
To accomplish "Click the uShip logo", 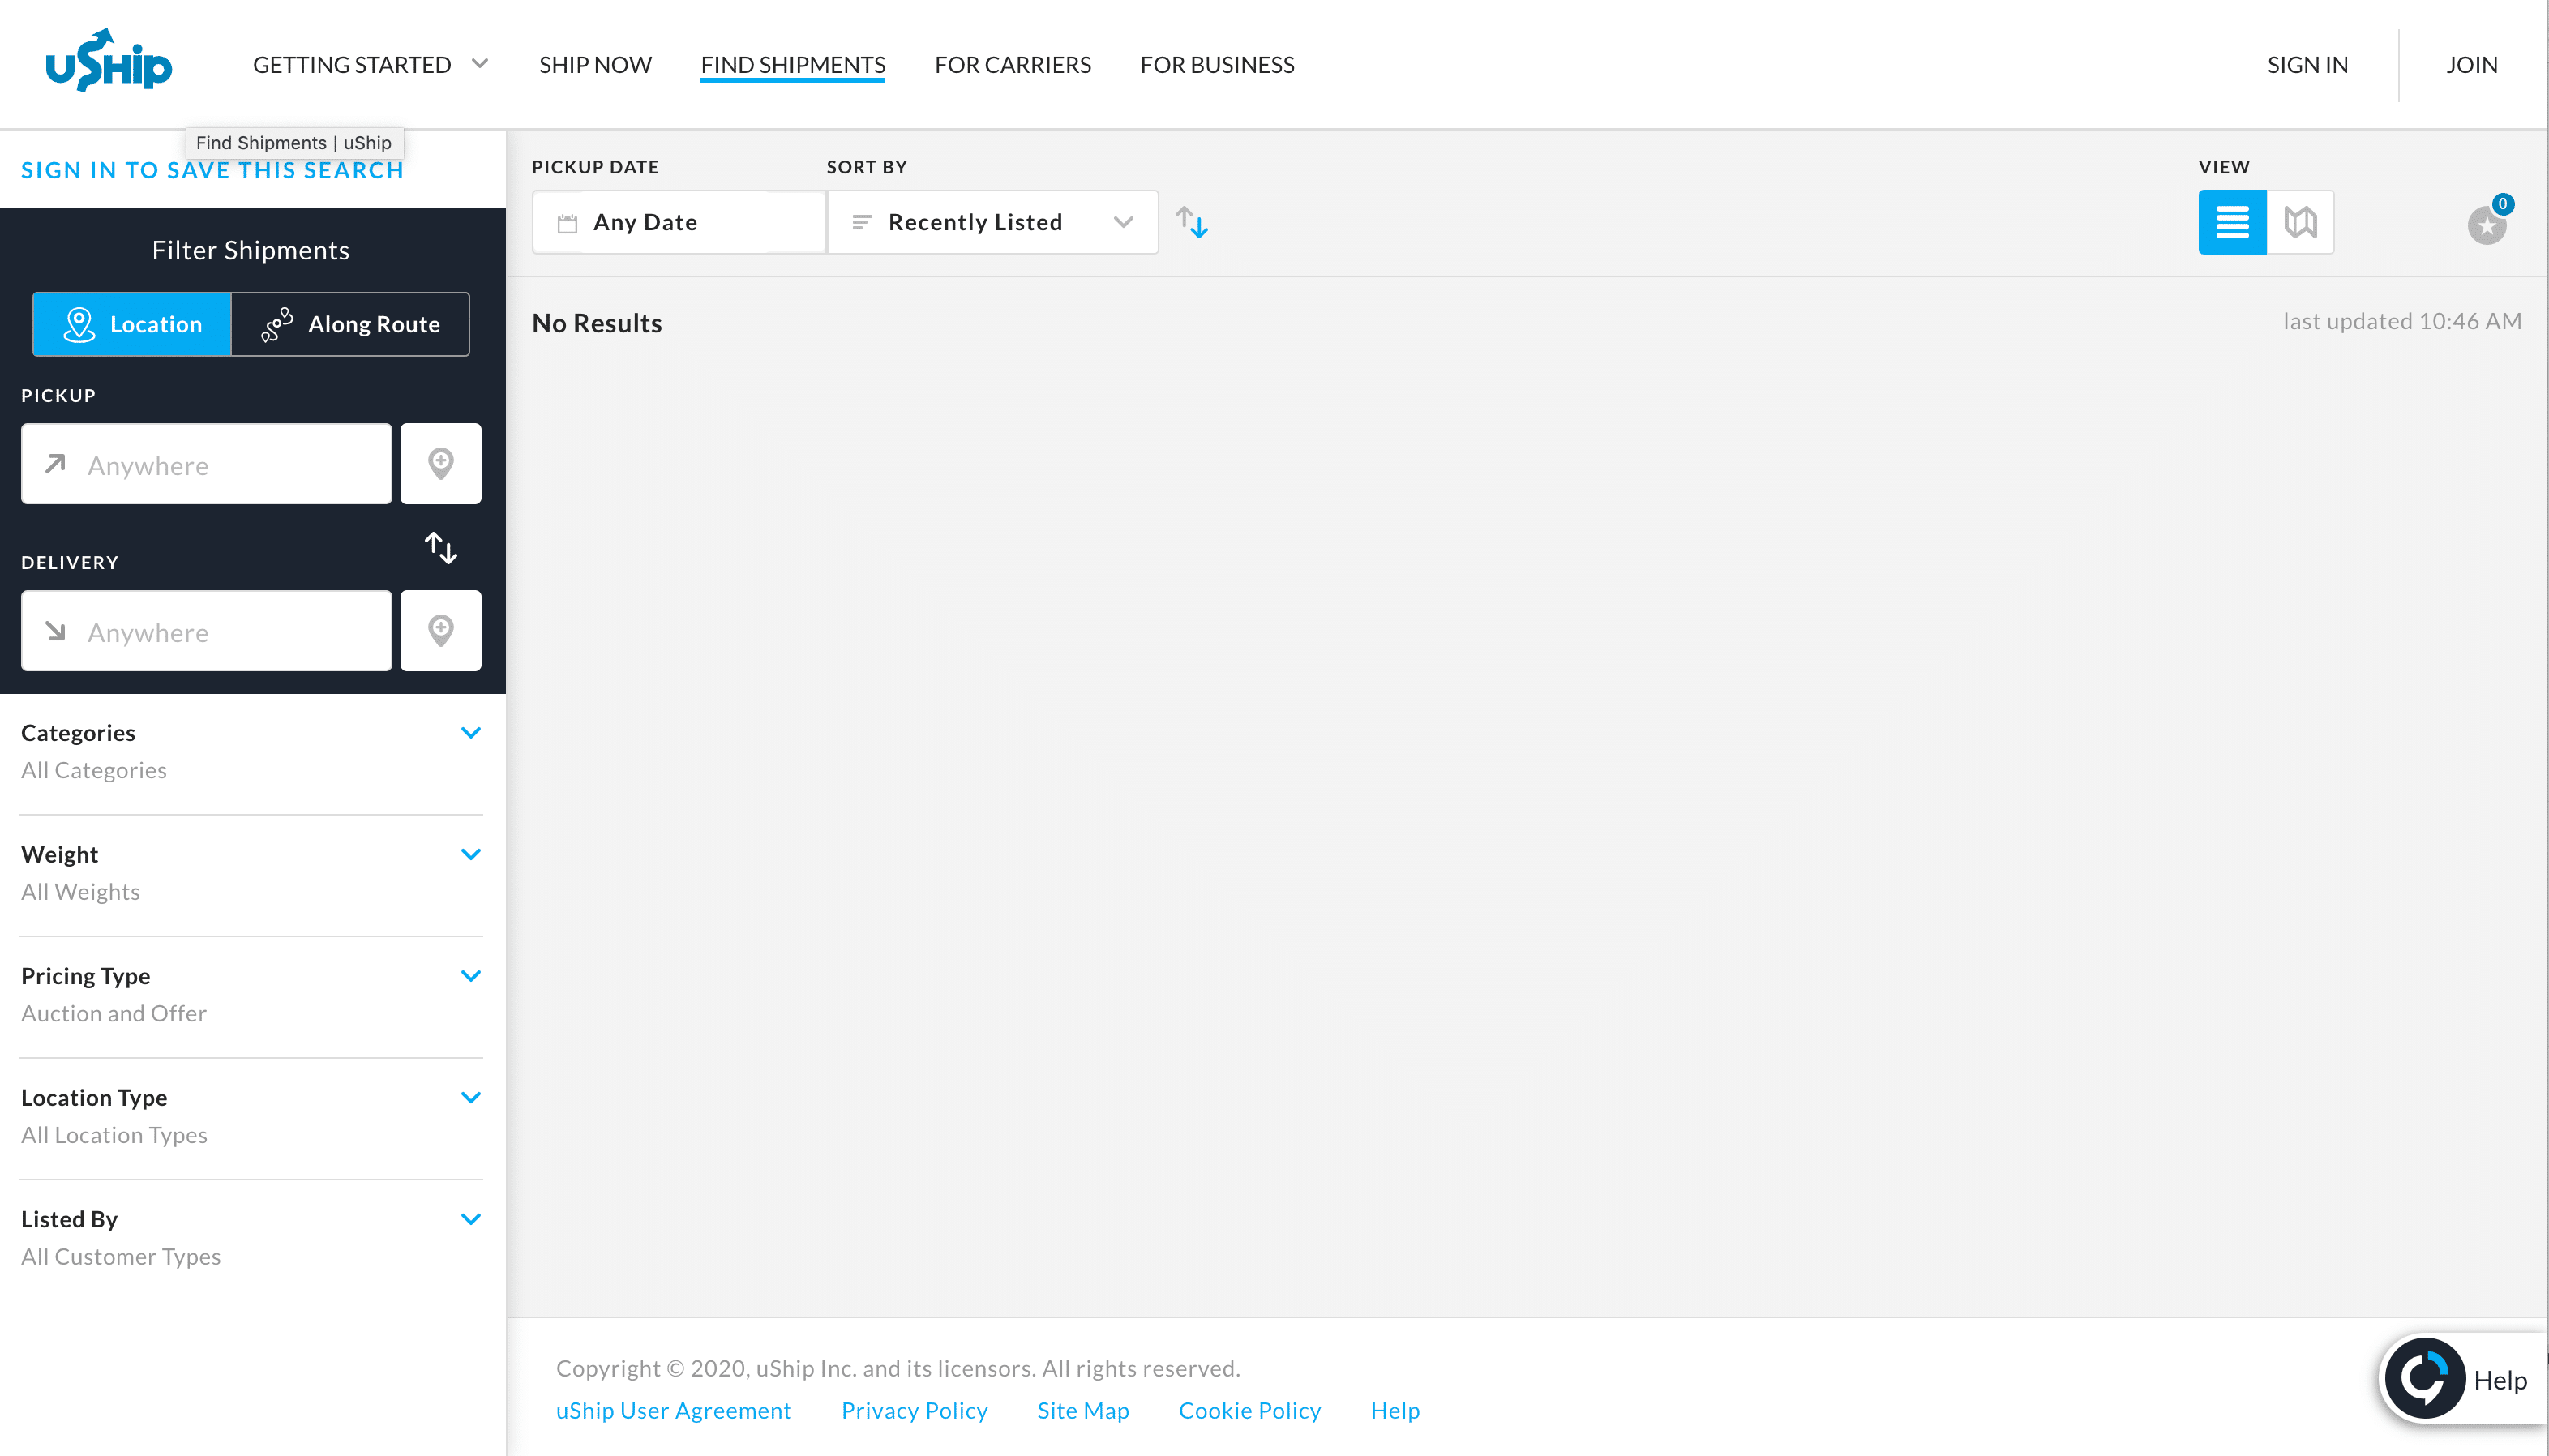I will click(x=109, y=62).
